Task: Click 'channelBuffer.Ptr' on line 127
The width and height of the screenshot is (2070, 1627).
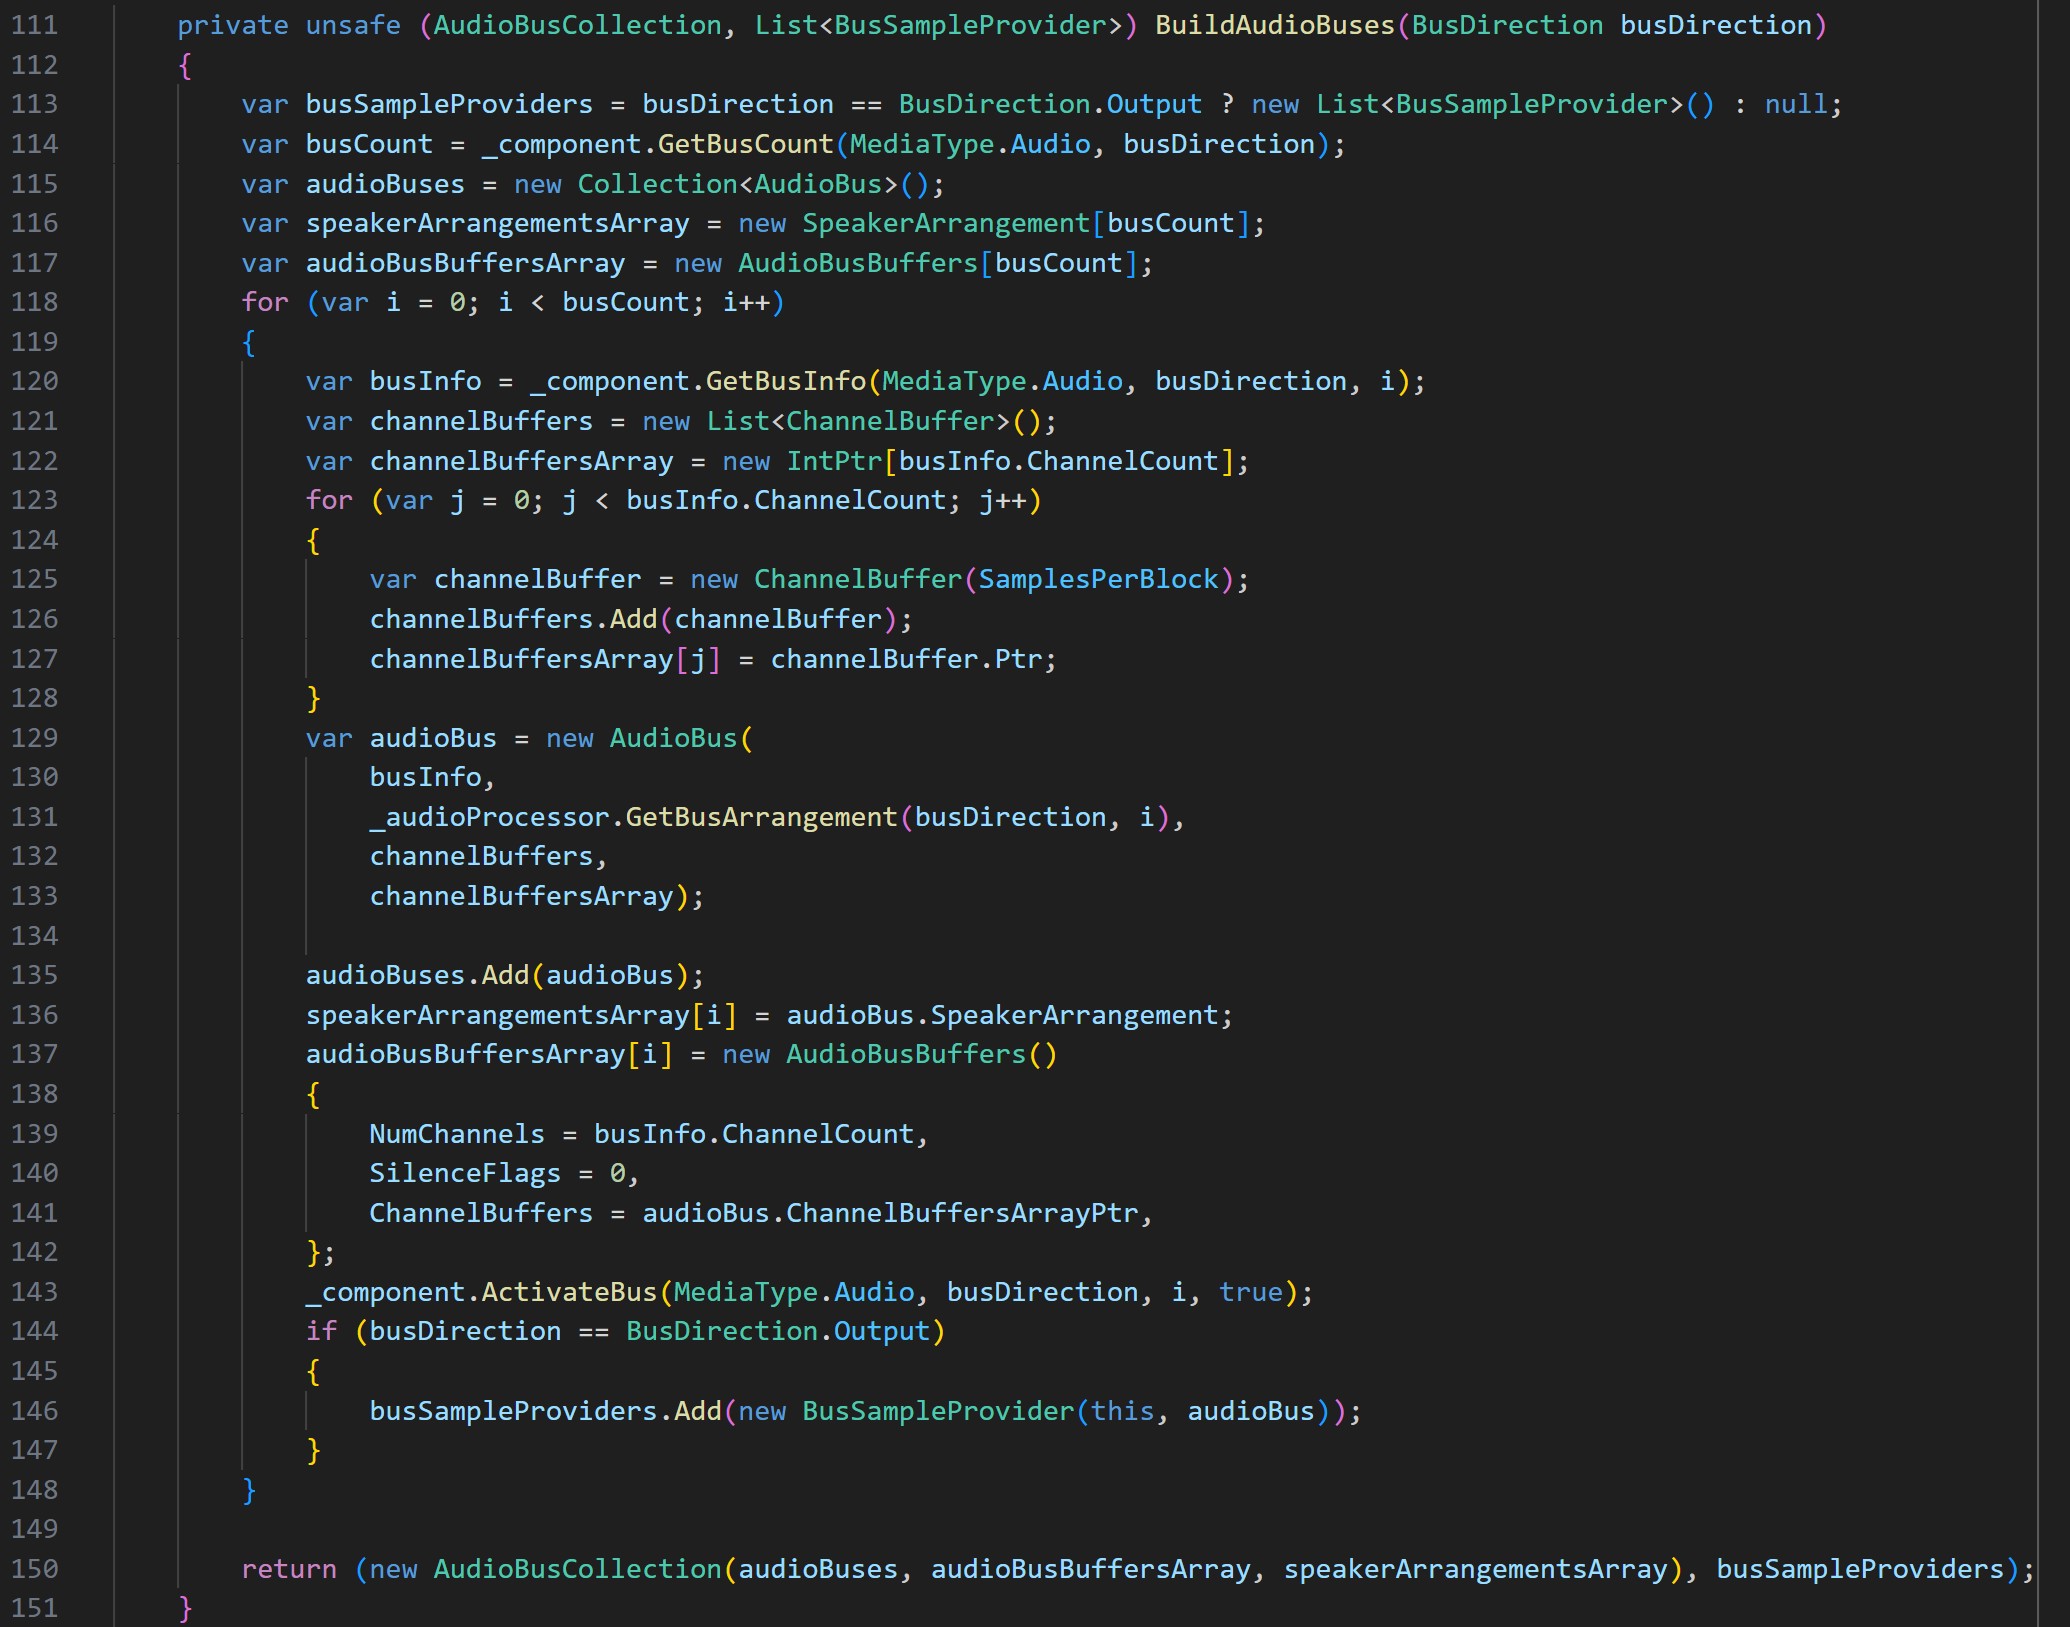Action: point(906,659)
